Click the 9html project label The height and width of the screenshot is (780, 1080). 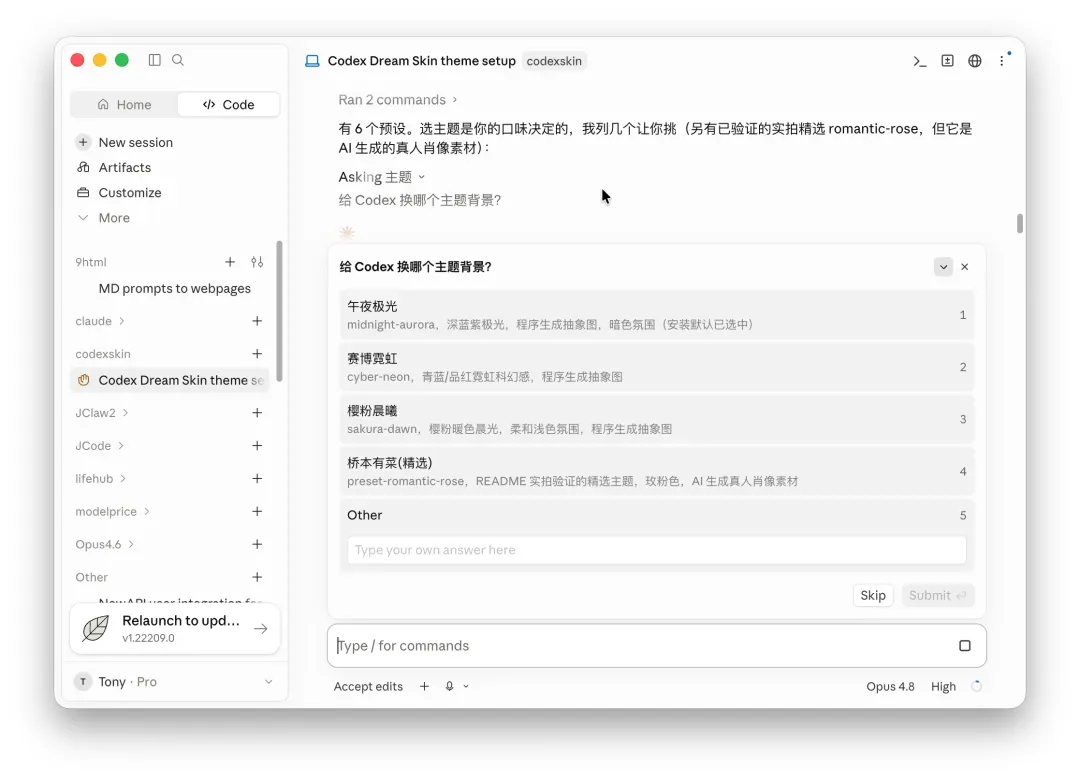tap(91, 262)
